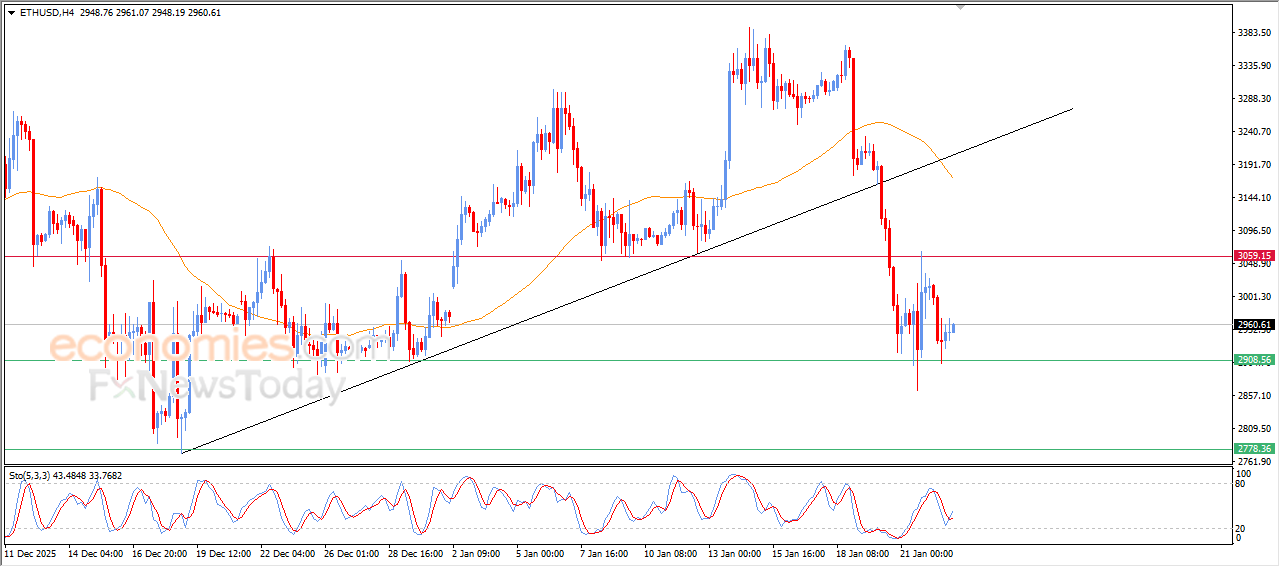Image resolution: width=1280 pixels, height=567 pixels.
Task: Click the stochastic 20 level scale label
Action: [x=1242, y=528]
